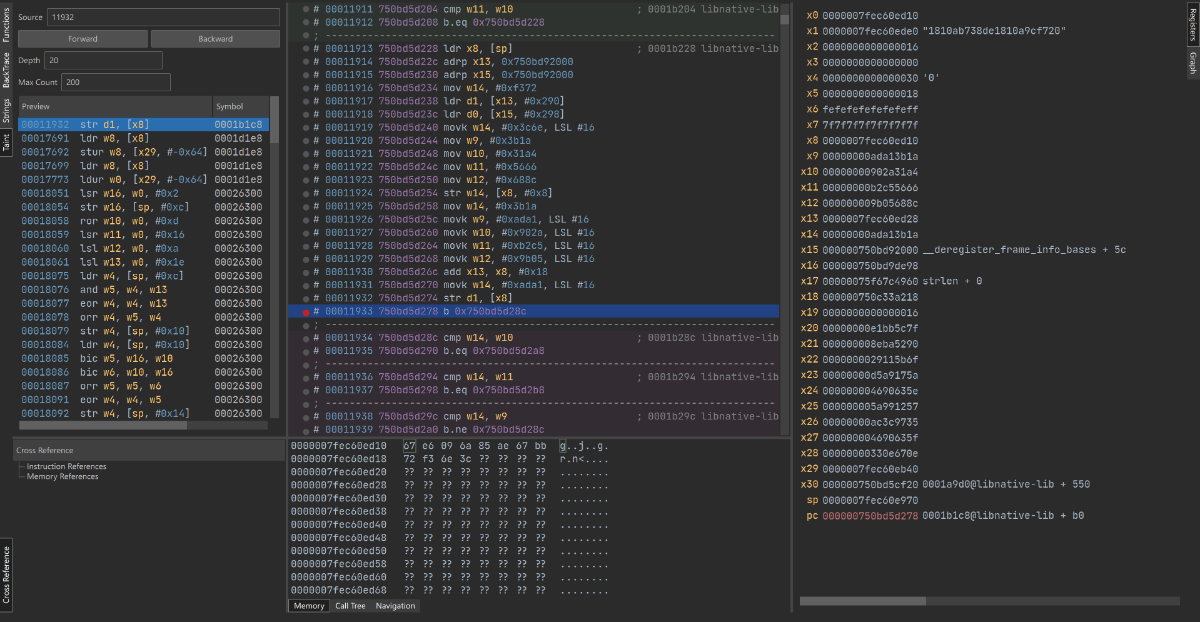The width and height of the screenshot is (1200, 622).
Task: Sort by the Symbol column header
Action: pos(240,106)
